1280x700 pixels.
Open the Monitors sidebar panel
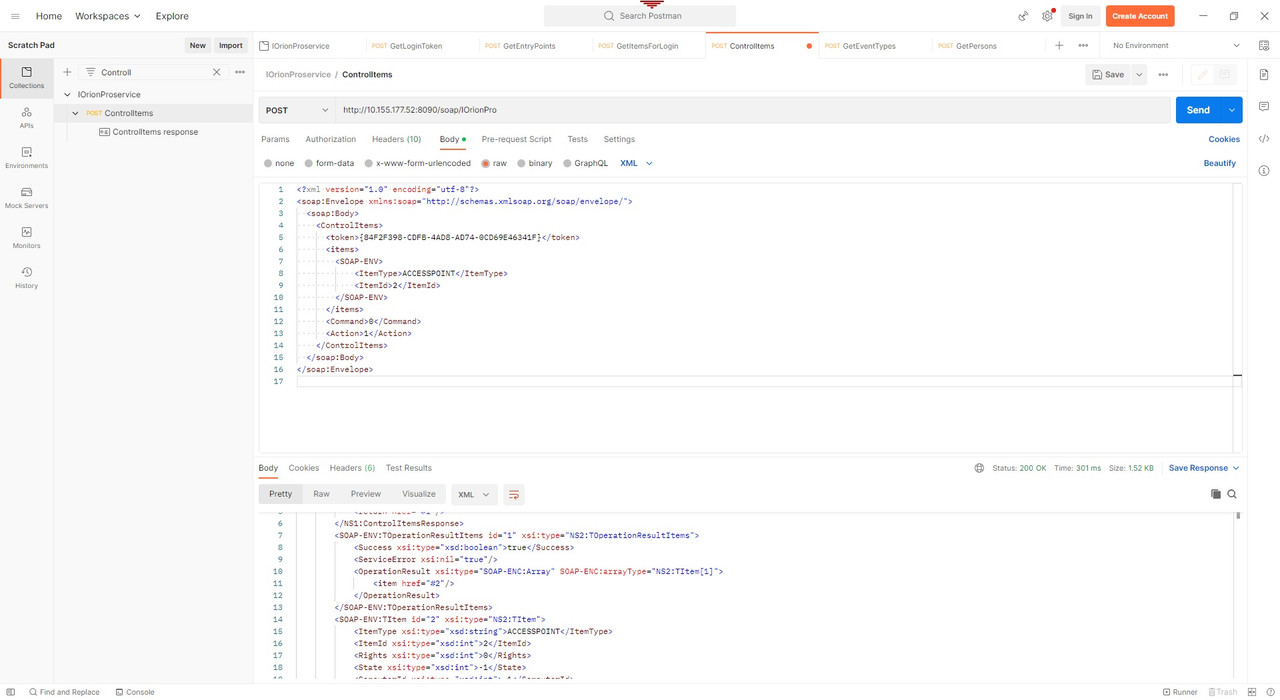tap(27, 238)
